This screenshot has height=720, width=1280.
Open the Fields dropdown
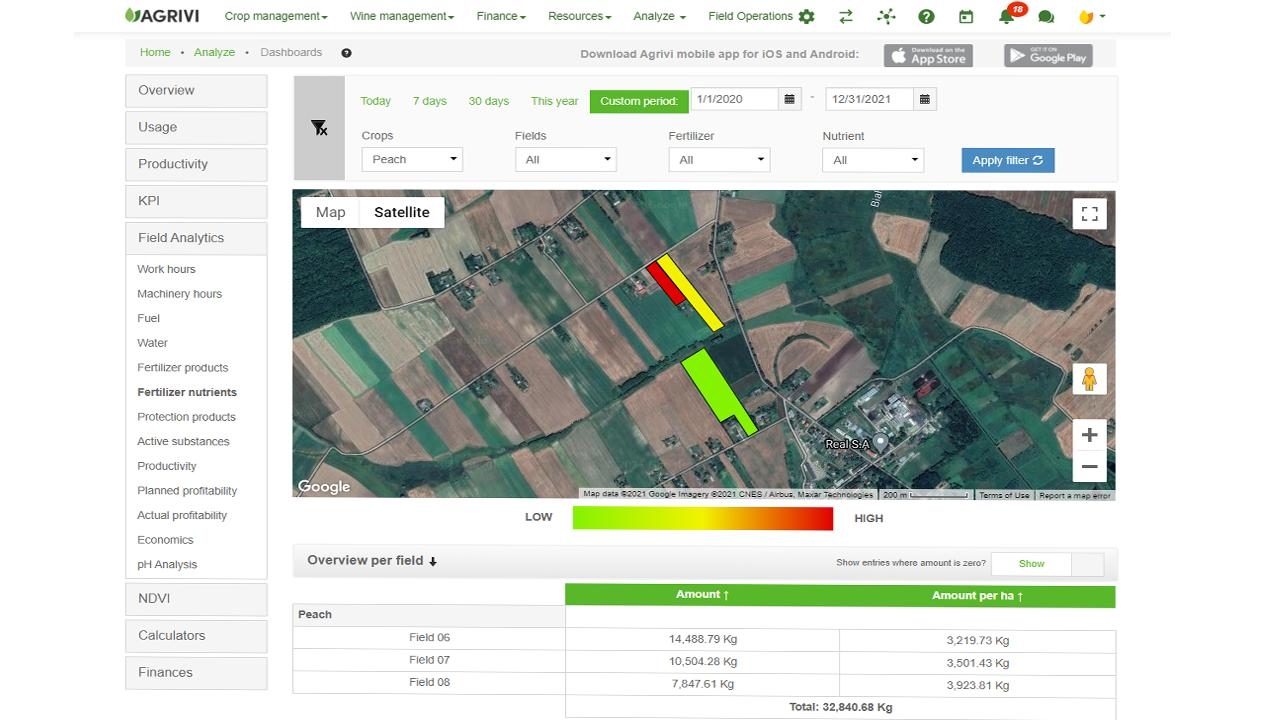click(566, 160)
